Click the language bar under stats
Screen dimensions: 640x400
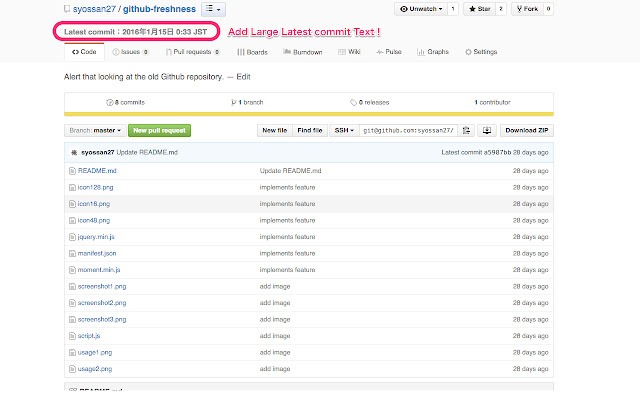click(x=309, y=114)
